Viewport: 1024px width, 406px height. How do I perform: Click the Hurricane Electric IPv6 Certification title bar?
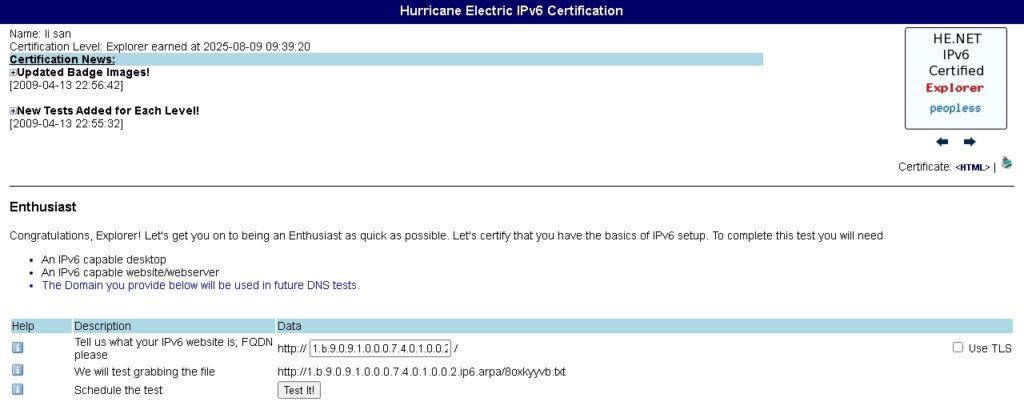511,11
